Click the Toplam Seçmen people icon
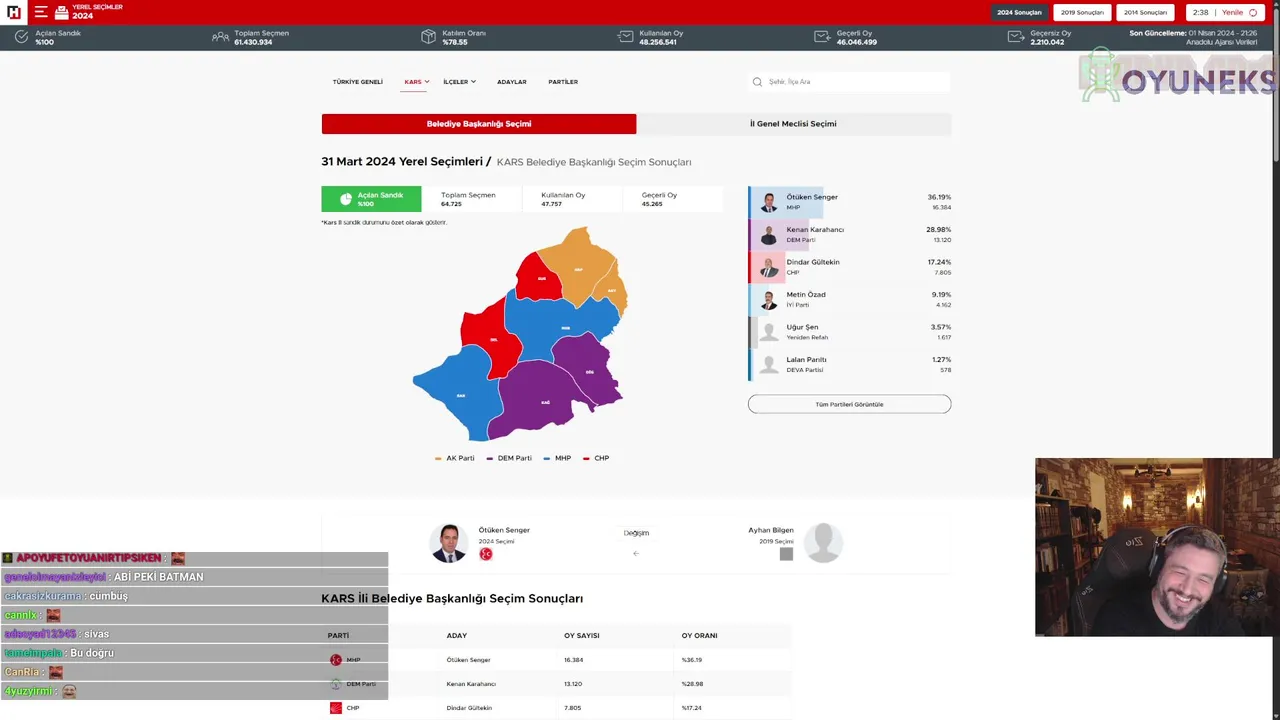Viewport: 1280px width, 720px height. 220,37
